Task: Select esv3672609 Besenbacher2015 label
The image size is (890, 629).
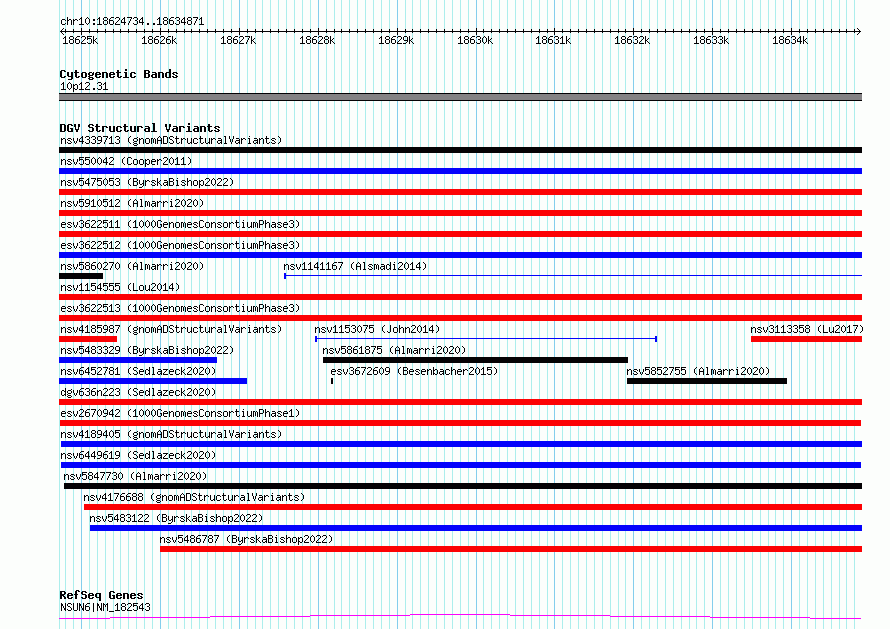Action: 414,371
